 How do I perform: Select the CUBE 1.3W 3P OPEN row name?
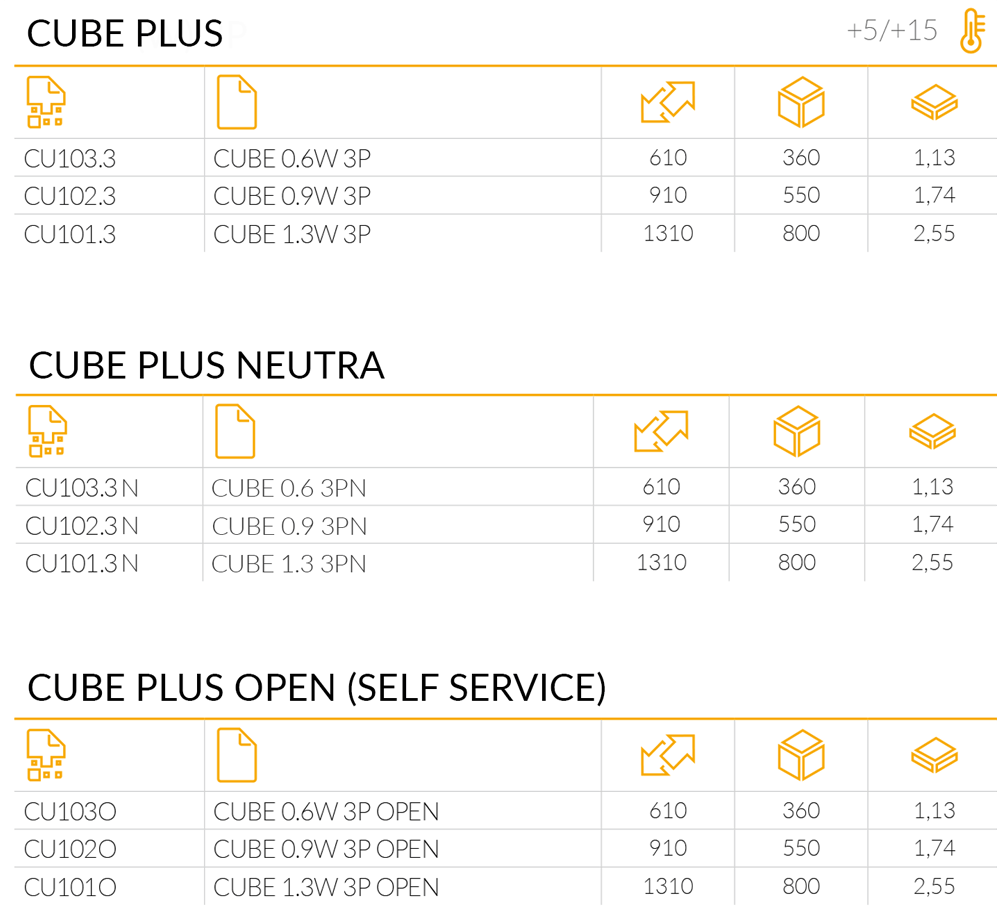326,887
